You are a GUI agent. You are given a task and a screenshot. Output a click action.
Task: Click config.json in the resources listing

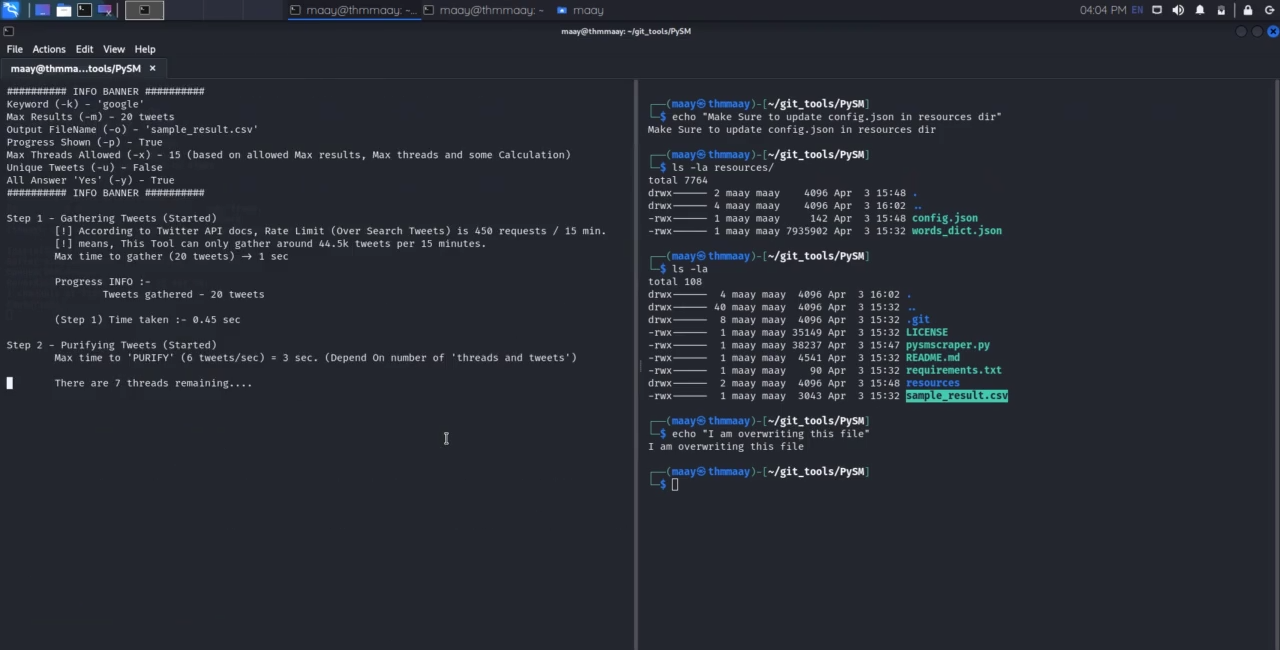click(945, 218)
